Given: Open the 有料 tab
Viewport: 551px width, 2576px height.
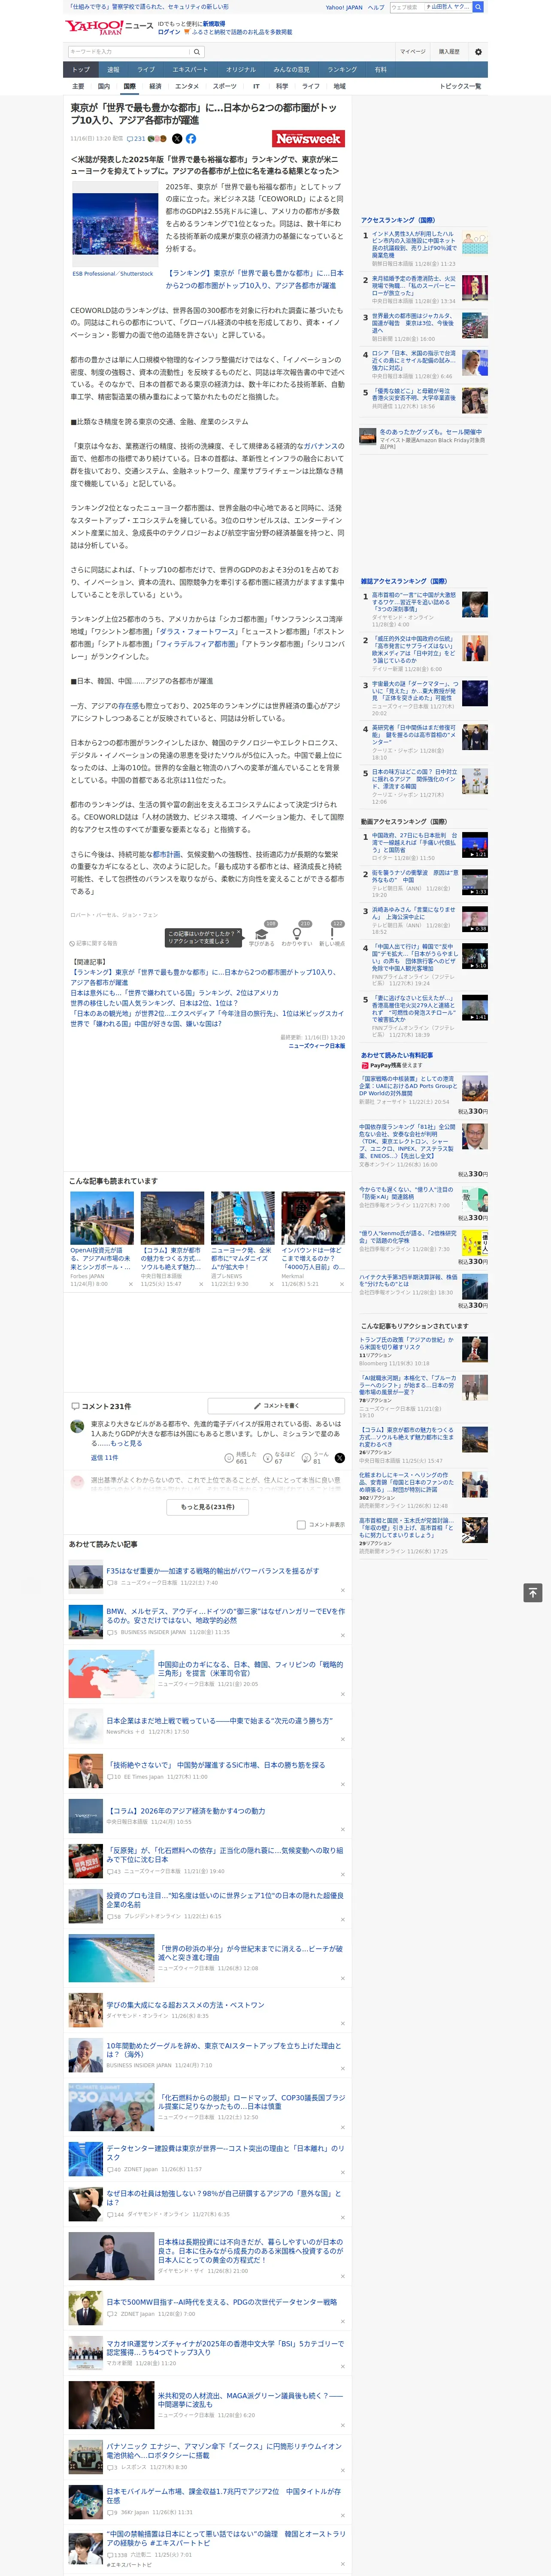Looking at the screenshot, I should tap(380, 69).
